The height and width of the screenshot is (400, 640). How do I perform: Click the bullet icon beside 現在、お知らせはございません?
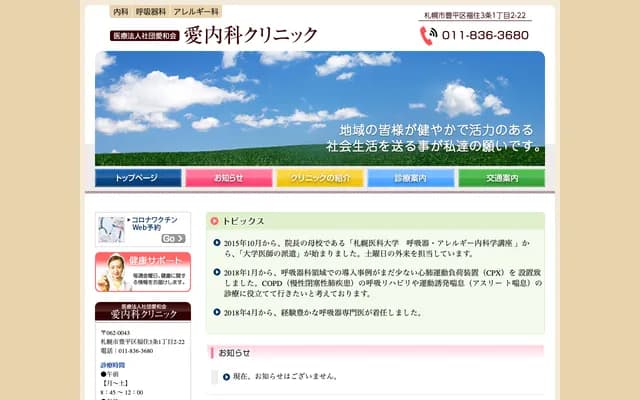click(x=227, y=377)
